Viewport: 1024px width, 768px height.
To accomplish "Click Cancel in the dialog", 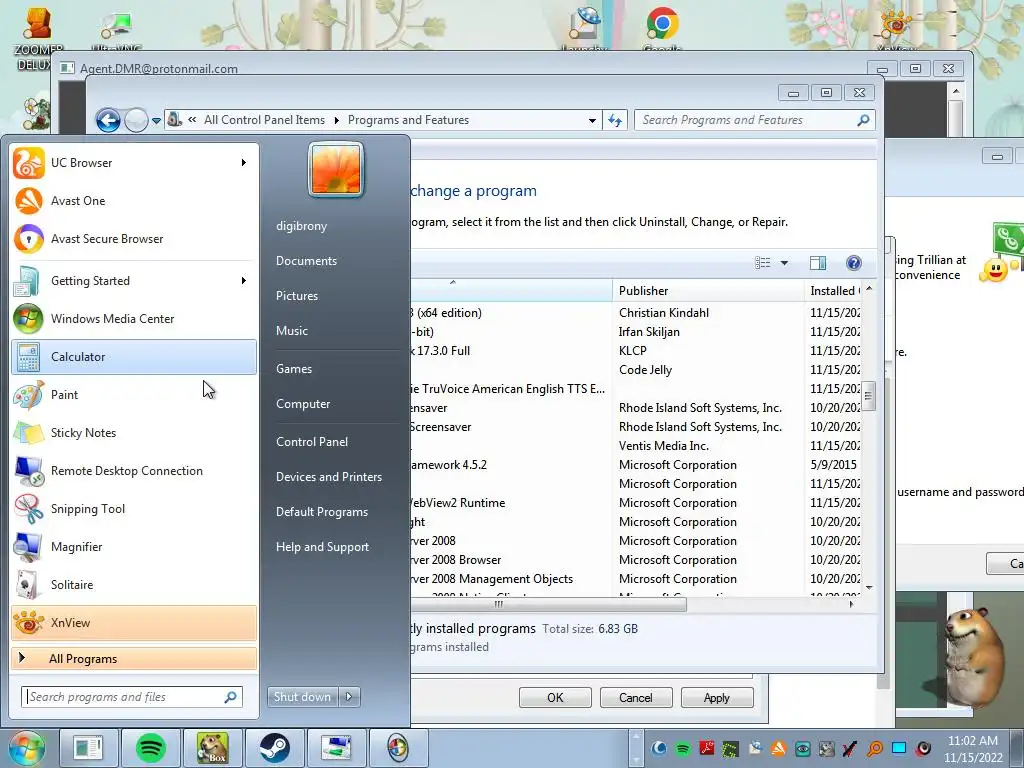I will (x=635, y=697).
